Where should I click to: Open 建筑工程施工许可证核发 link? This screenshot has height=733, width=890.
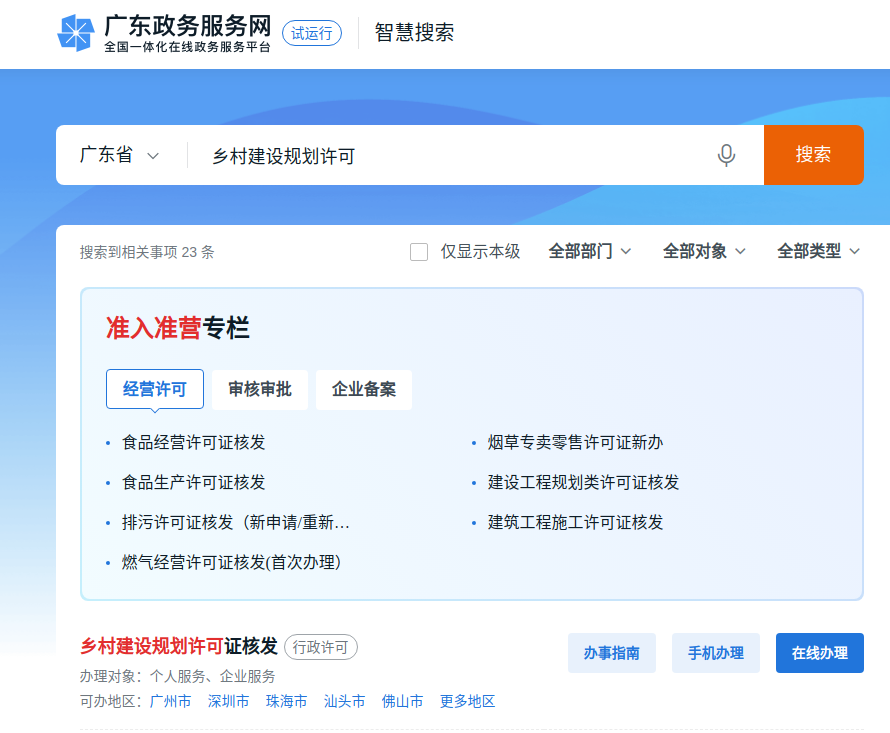point(575,522)
